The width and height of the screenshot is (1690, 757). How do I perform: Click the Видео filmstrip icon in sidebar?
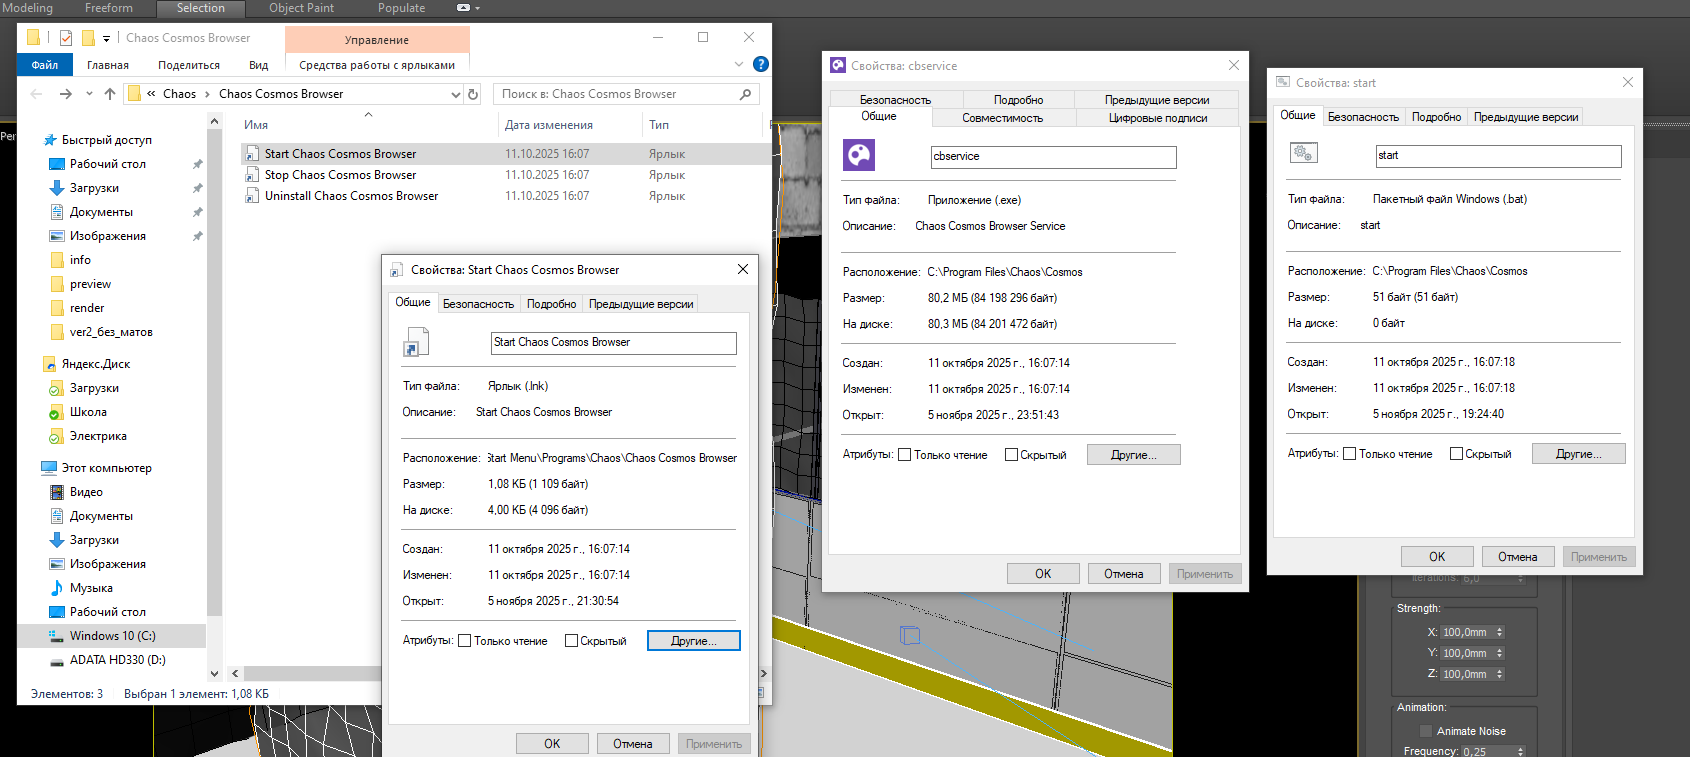point(57,492)
